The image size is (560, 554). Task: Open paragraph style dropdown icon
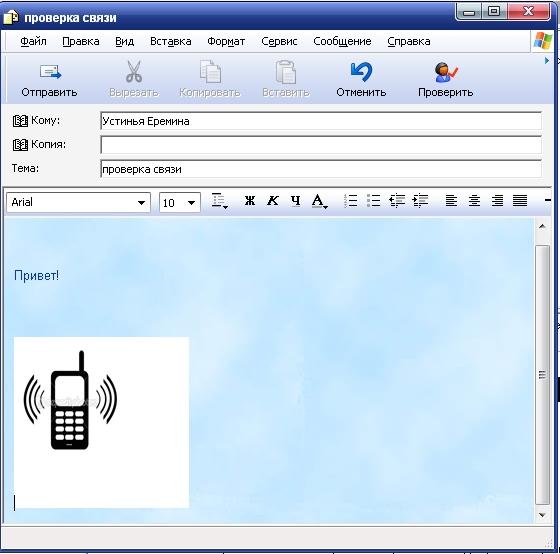pos(219,201)
